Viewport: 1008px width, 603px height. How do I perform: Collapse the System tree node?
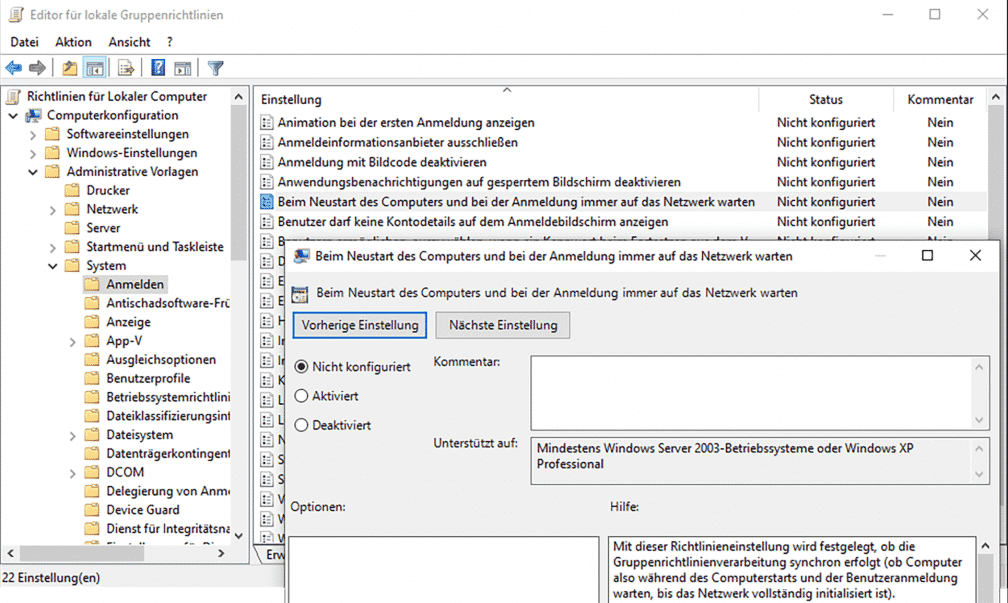click(x=52, y=265)
